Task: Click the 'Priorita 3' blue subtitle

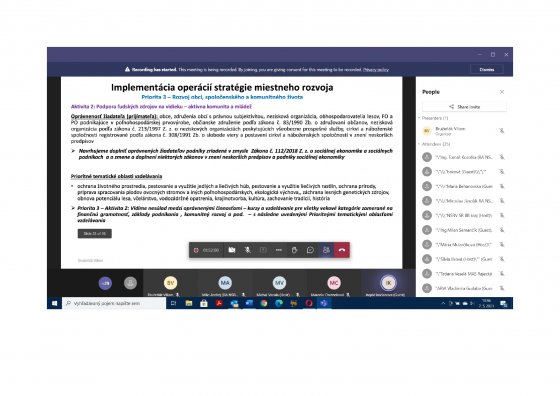Action: [x=222, y=97]
